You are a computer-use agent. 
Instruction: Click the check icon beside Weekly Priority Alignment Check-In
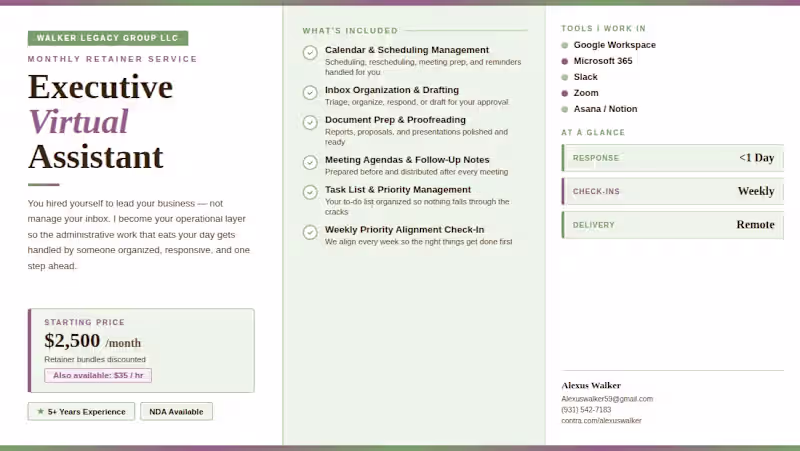click(x=310, y=233)
